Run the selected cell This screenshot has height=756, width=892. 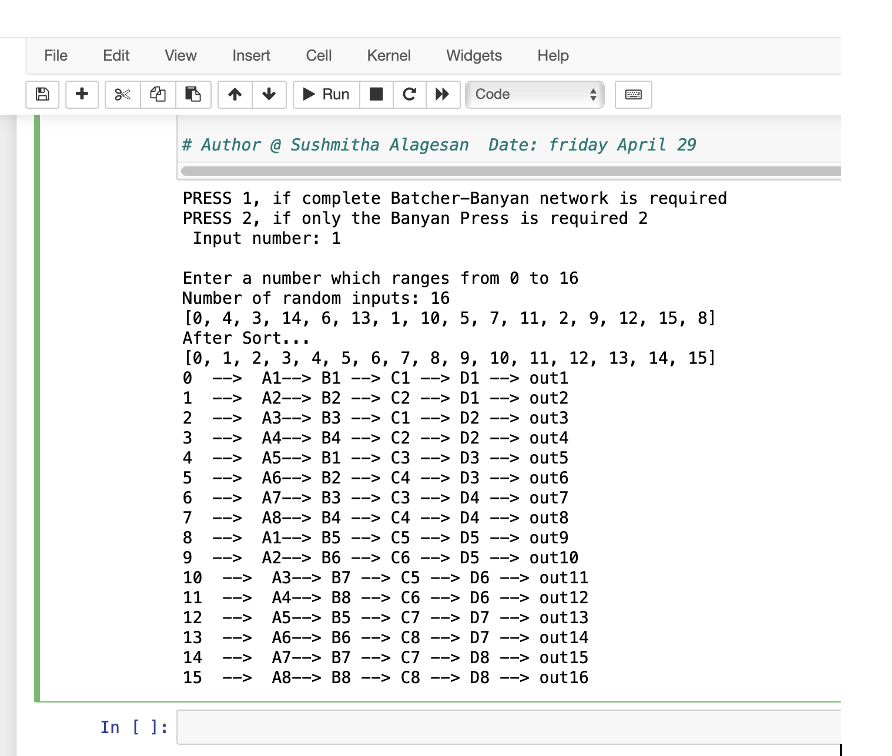pos(323,94)
